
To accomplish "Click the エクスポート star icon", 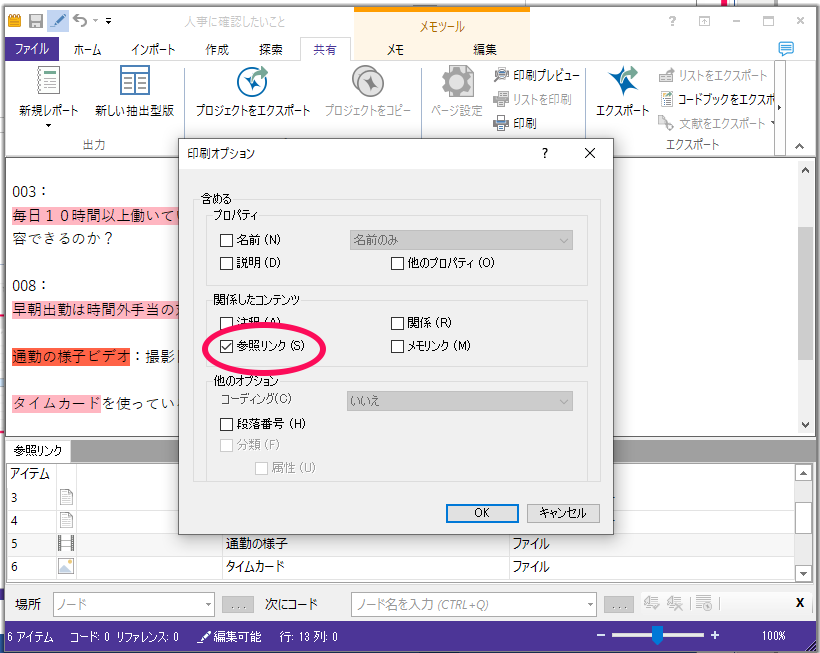I will [623, 81].
